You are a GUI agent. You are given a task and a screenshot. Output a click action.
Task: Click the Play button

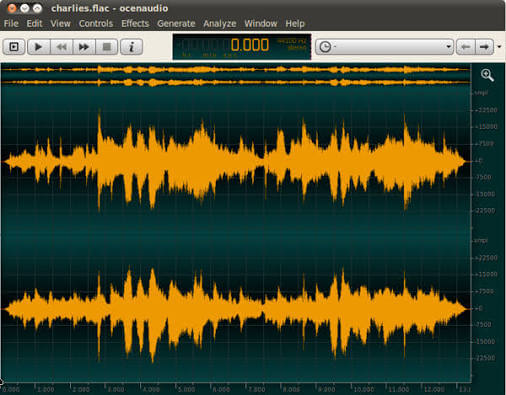[x=39, y=47]
